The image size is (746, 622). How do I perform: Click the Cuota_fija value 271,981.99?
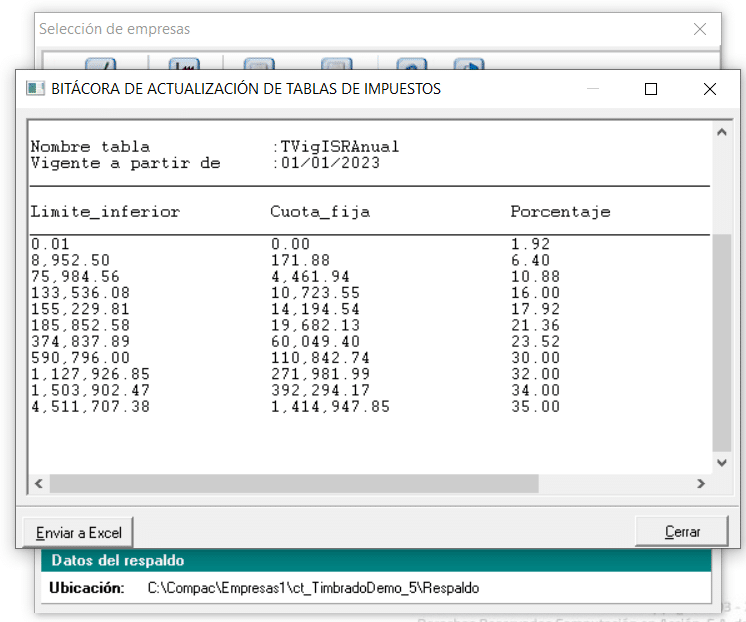(320, 374)
